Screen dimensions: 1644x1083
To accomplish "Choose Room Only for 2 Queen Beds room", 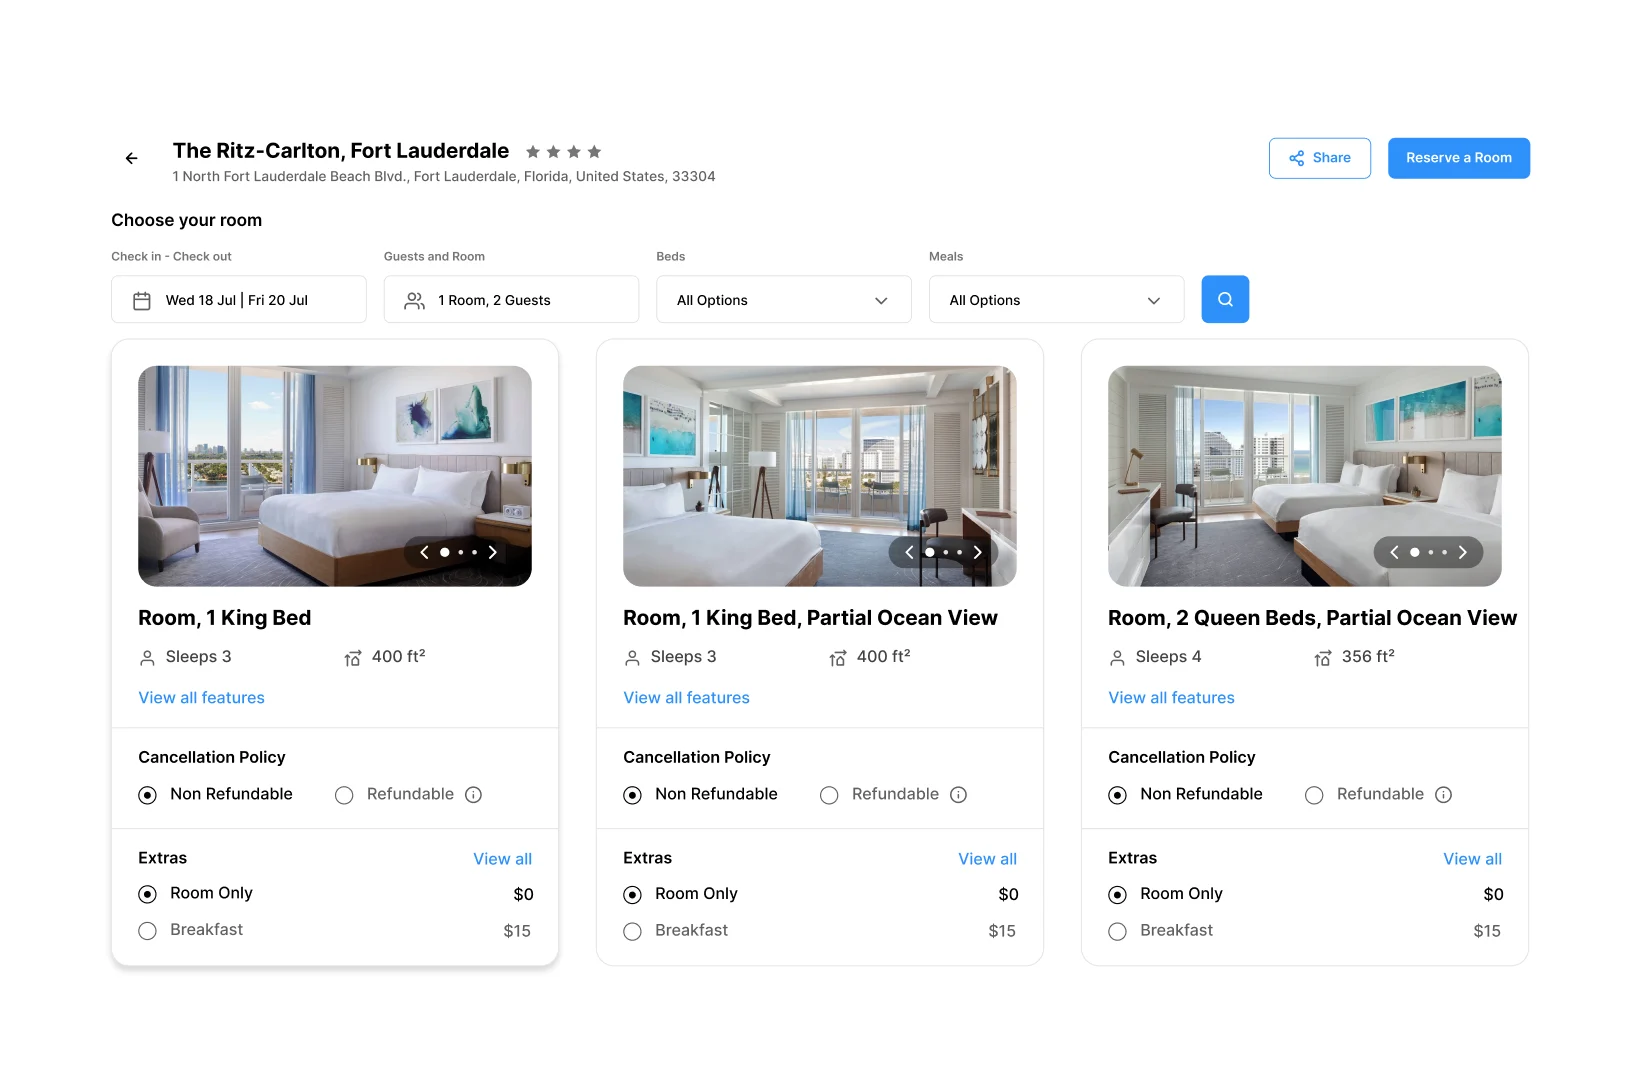I will coord(1117,894).
